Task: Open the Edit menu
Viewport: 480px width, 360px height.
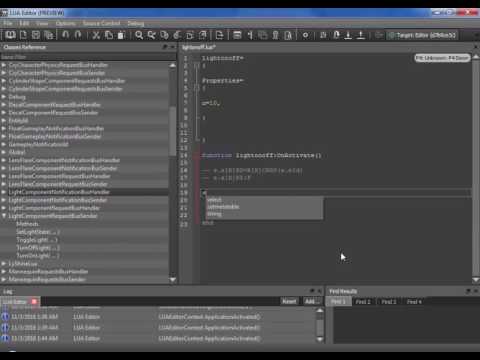Action: 24,23
